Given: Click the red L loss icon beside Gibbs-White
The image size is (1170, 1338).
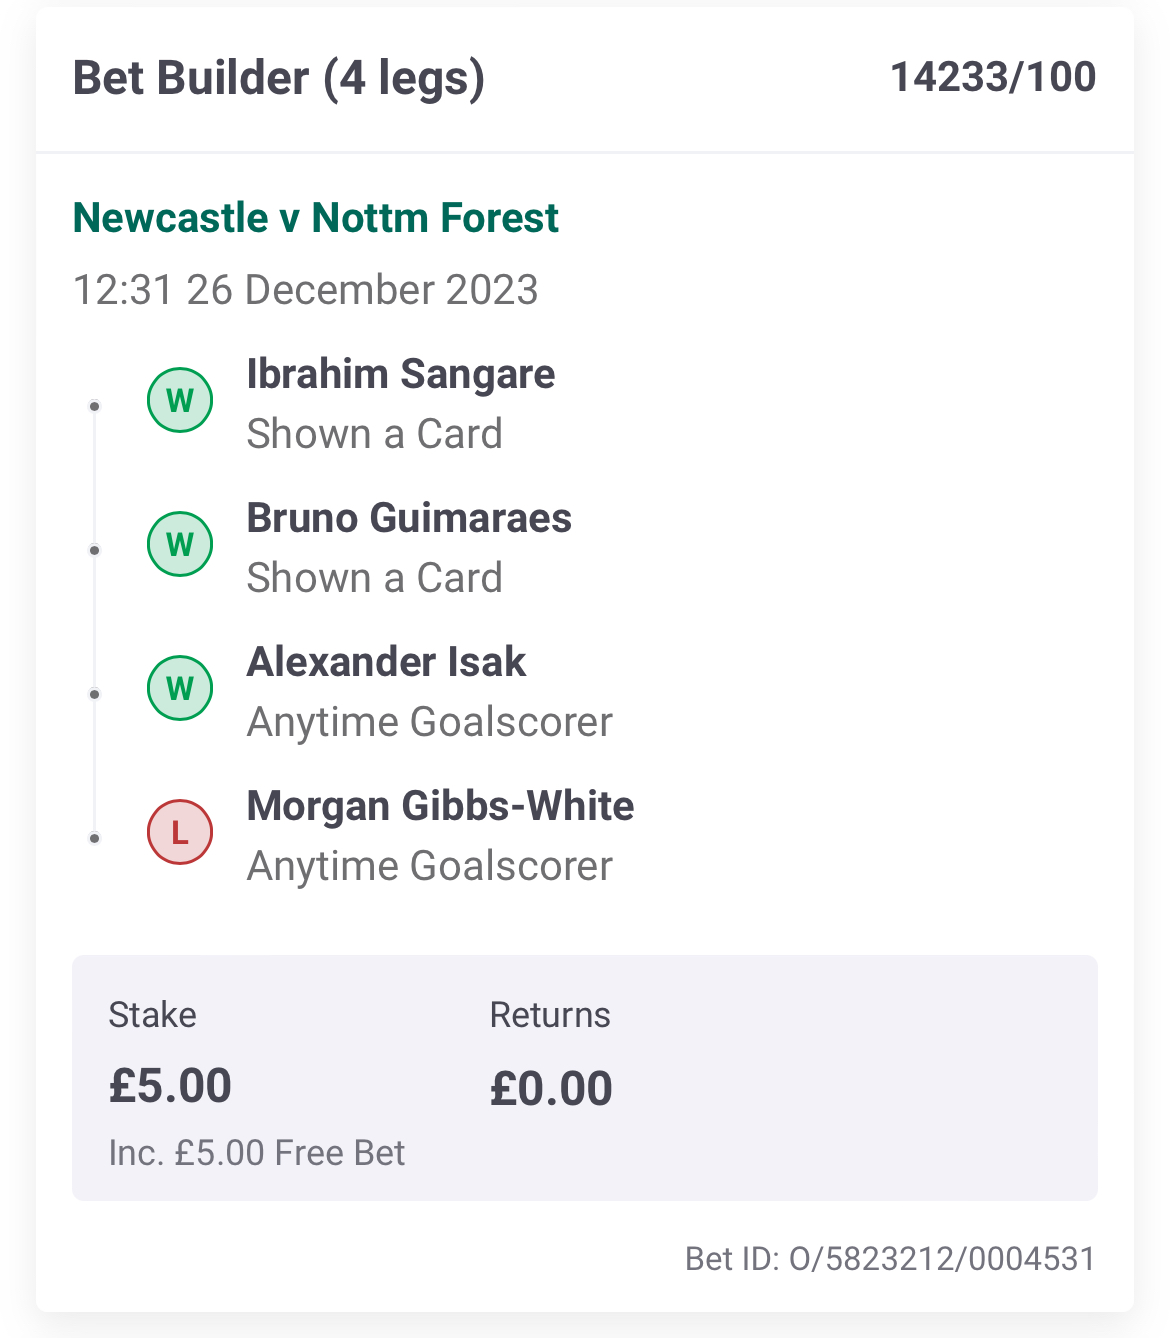Looking at the screenshot, I should point(180,832).
